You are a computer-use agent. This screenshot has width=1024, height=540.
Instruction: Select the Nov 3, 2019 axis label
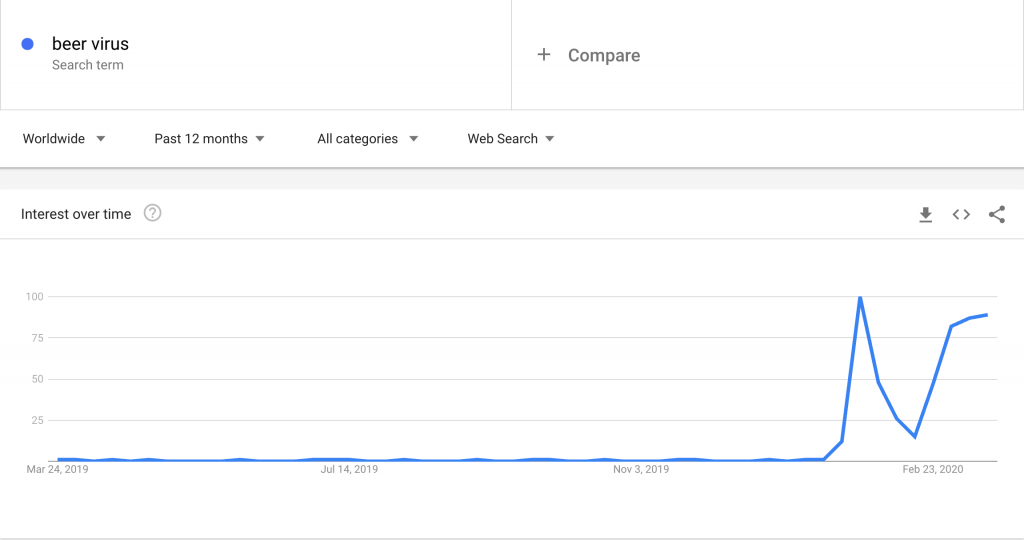pyautogui.click(x=641, y=469)
